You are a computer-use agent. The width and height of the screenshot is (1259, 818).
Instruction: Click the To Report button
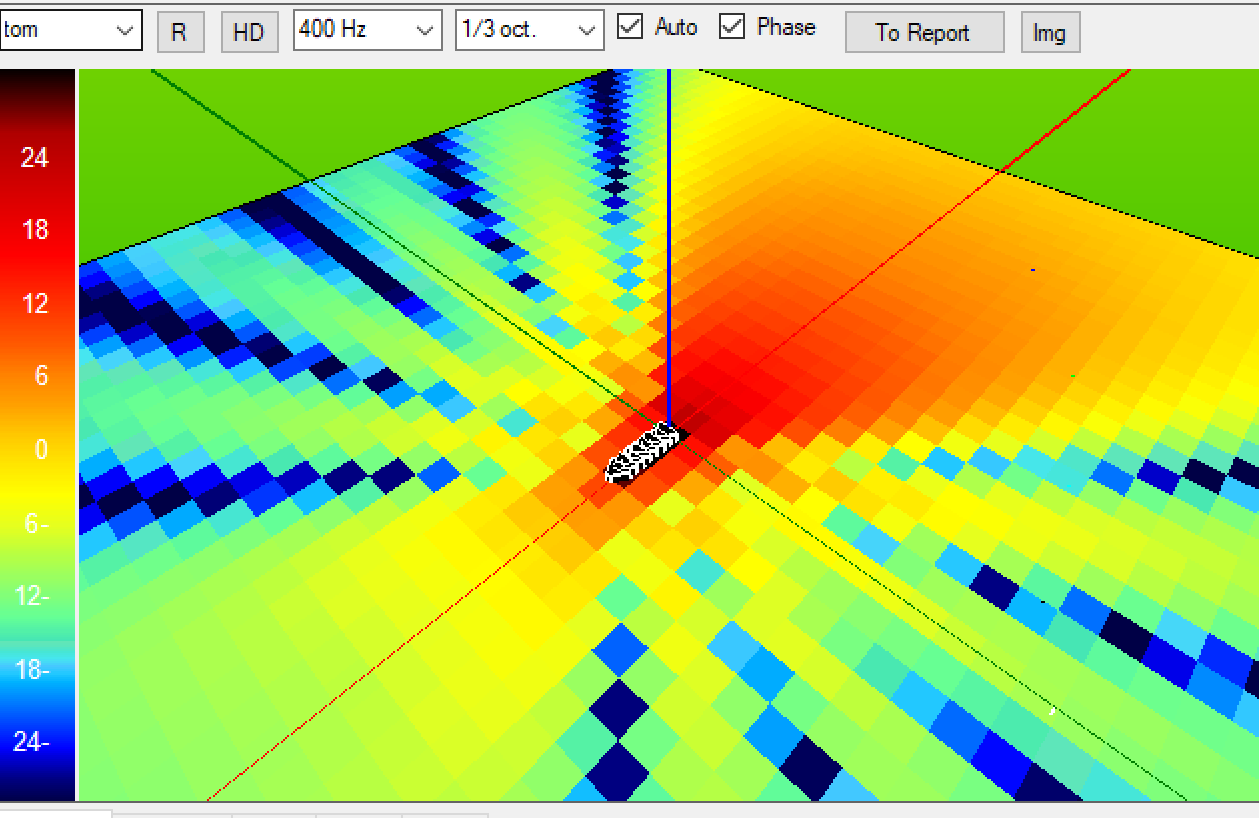click(x=923, y=32)
